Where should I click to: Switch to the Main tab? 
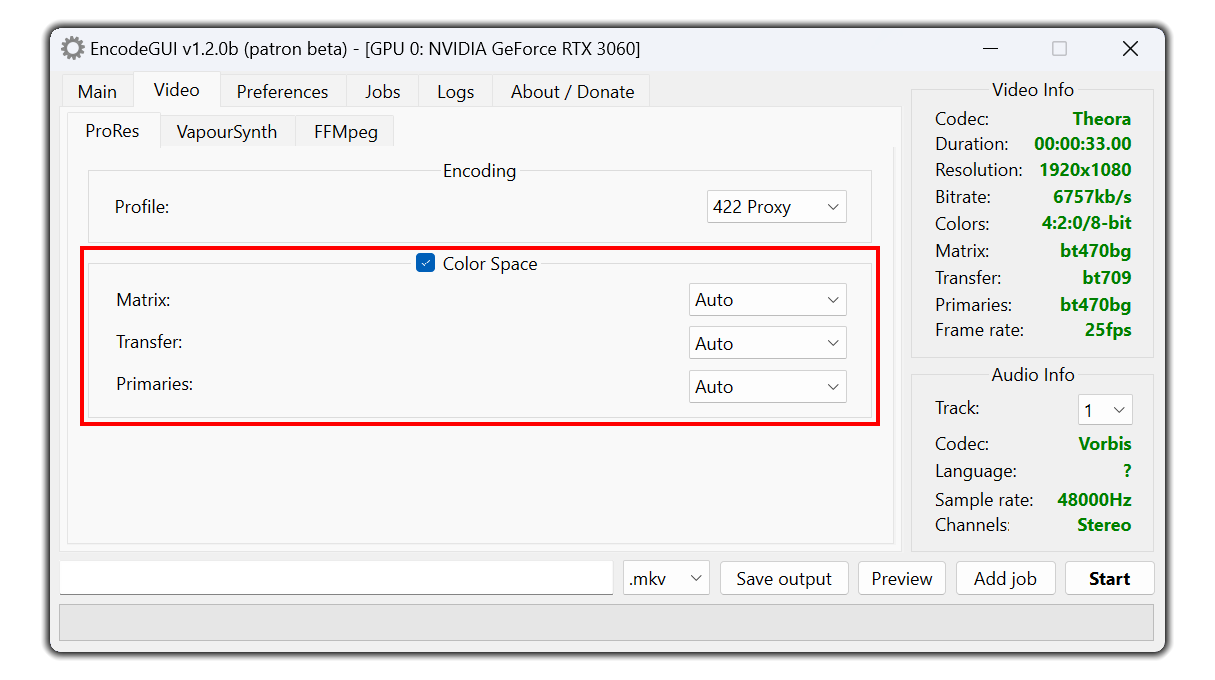pos(97,91)
